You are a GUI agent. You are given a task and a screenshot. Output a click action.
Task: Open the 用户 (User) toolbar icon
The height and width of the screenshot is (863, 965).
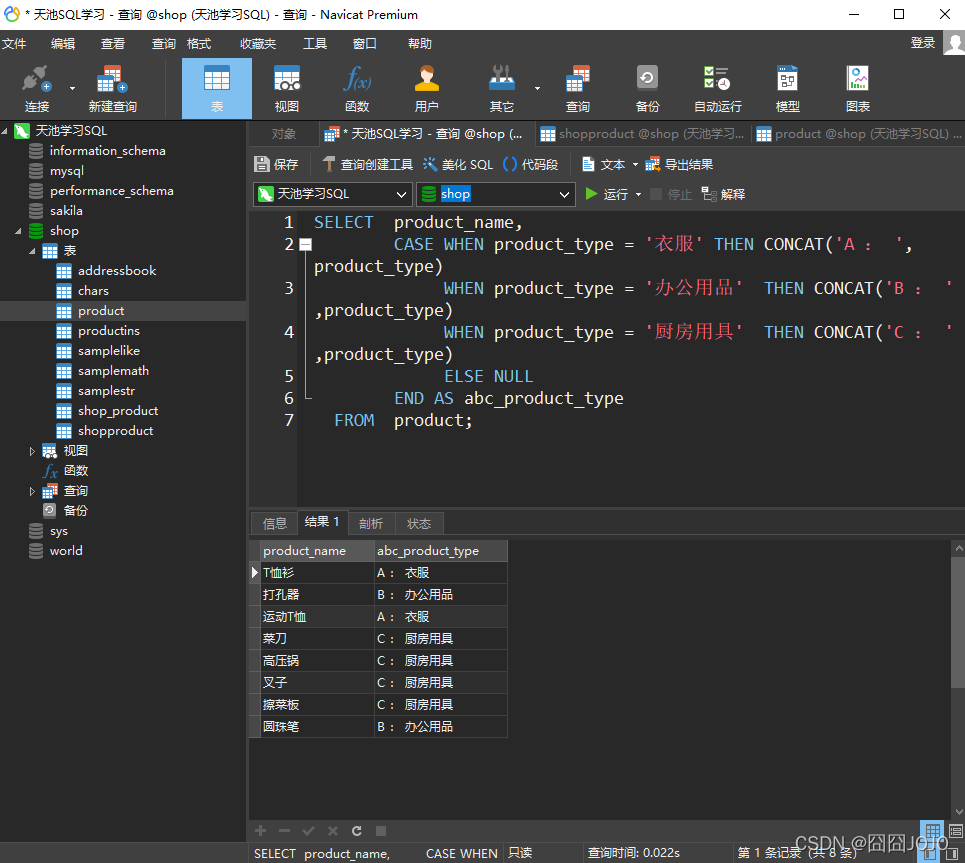426,89
